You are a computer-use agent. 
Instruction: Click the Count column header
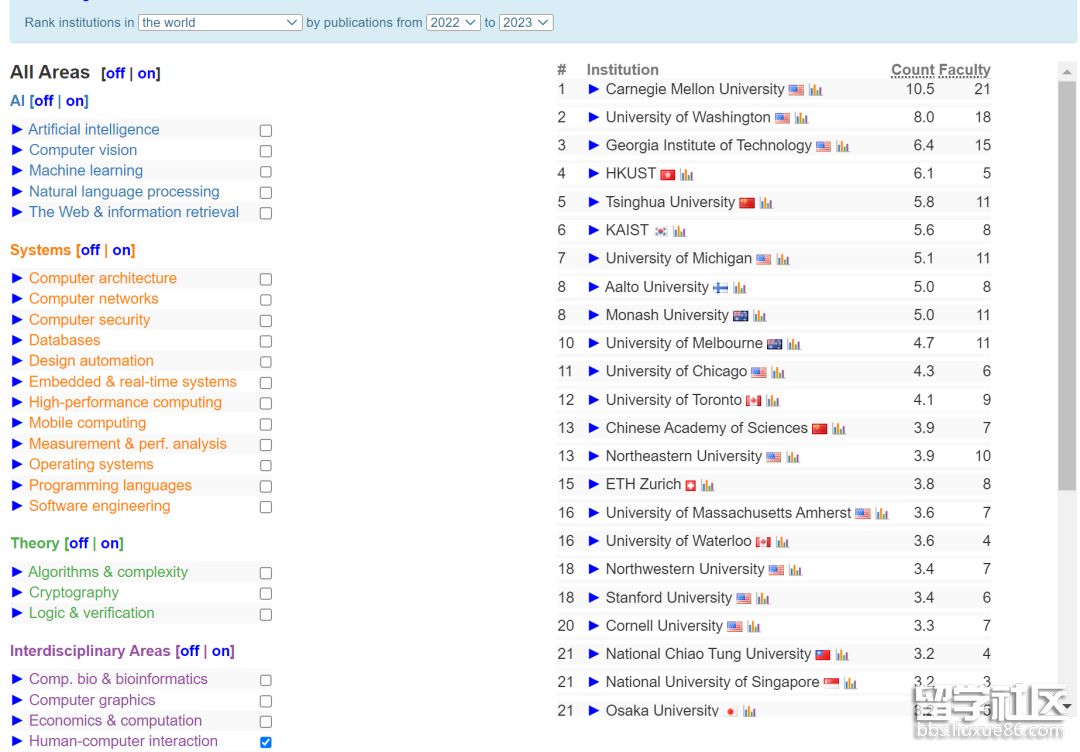pyautogui.click(x=913, y=70)
